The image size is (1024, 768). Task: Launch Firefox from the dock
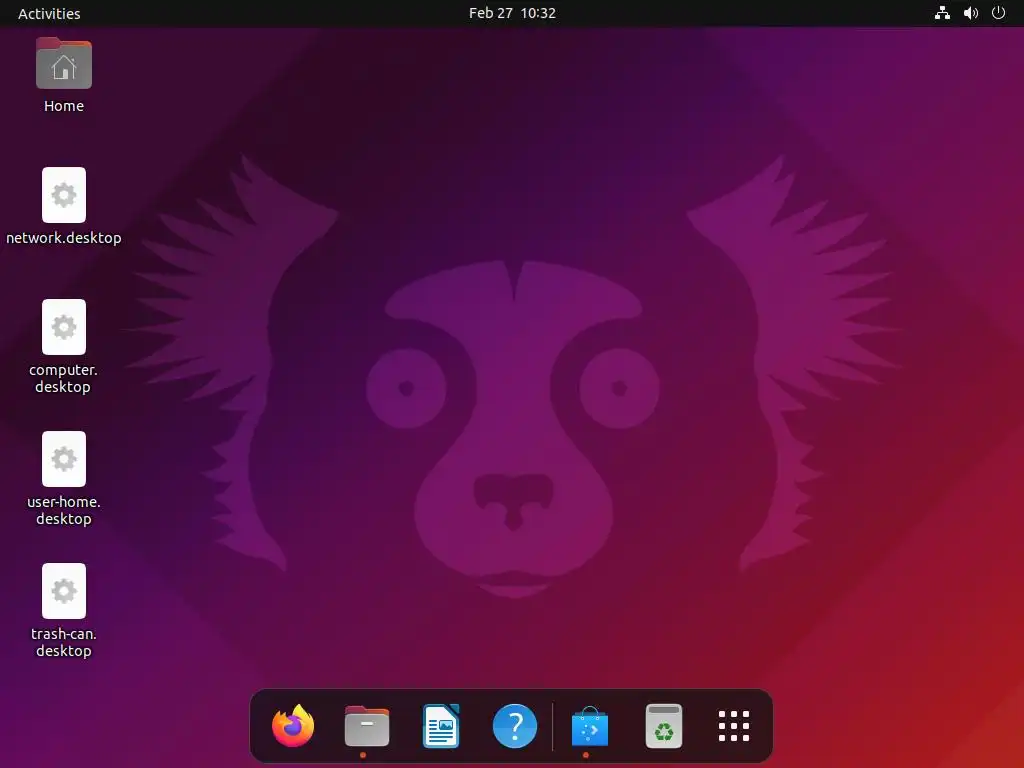(293, 726)
